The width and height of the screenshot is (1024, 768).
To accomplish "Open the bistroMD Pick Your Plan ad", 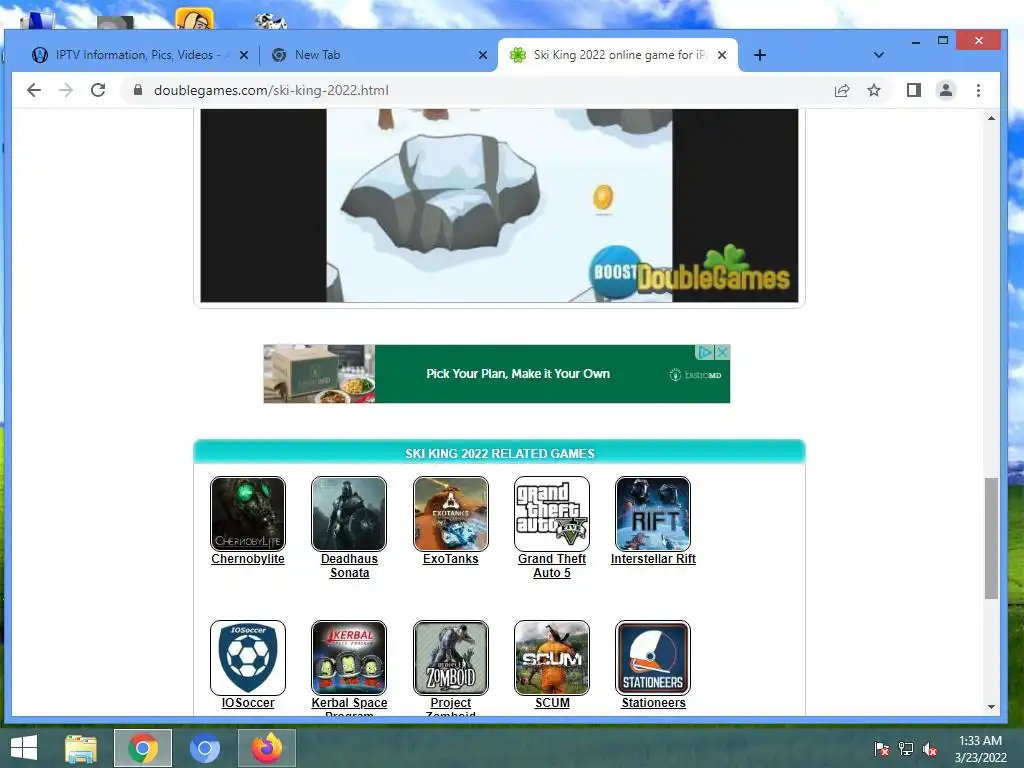I will point(496,374).
